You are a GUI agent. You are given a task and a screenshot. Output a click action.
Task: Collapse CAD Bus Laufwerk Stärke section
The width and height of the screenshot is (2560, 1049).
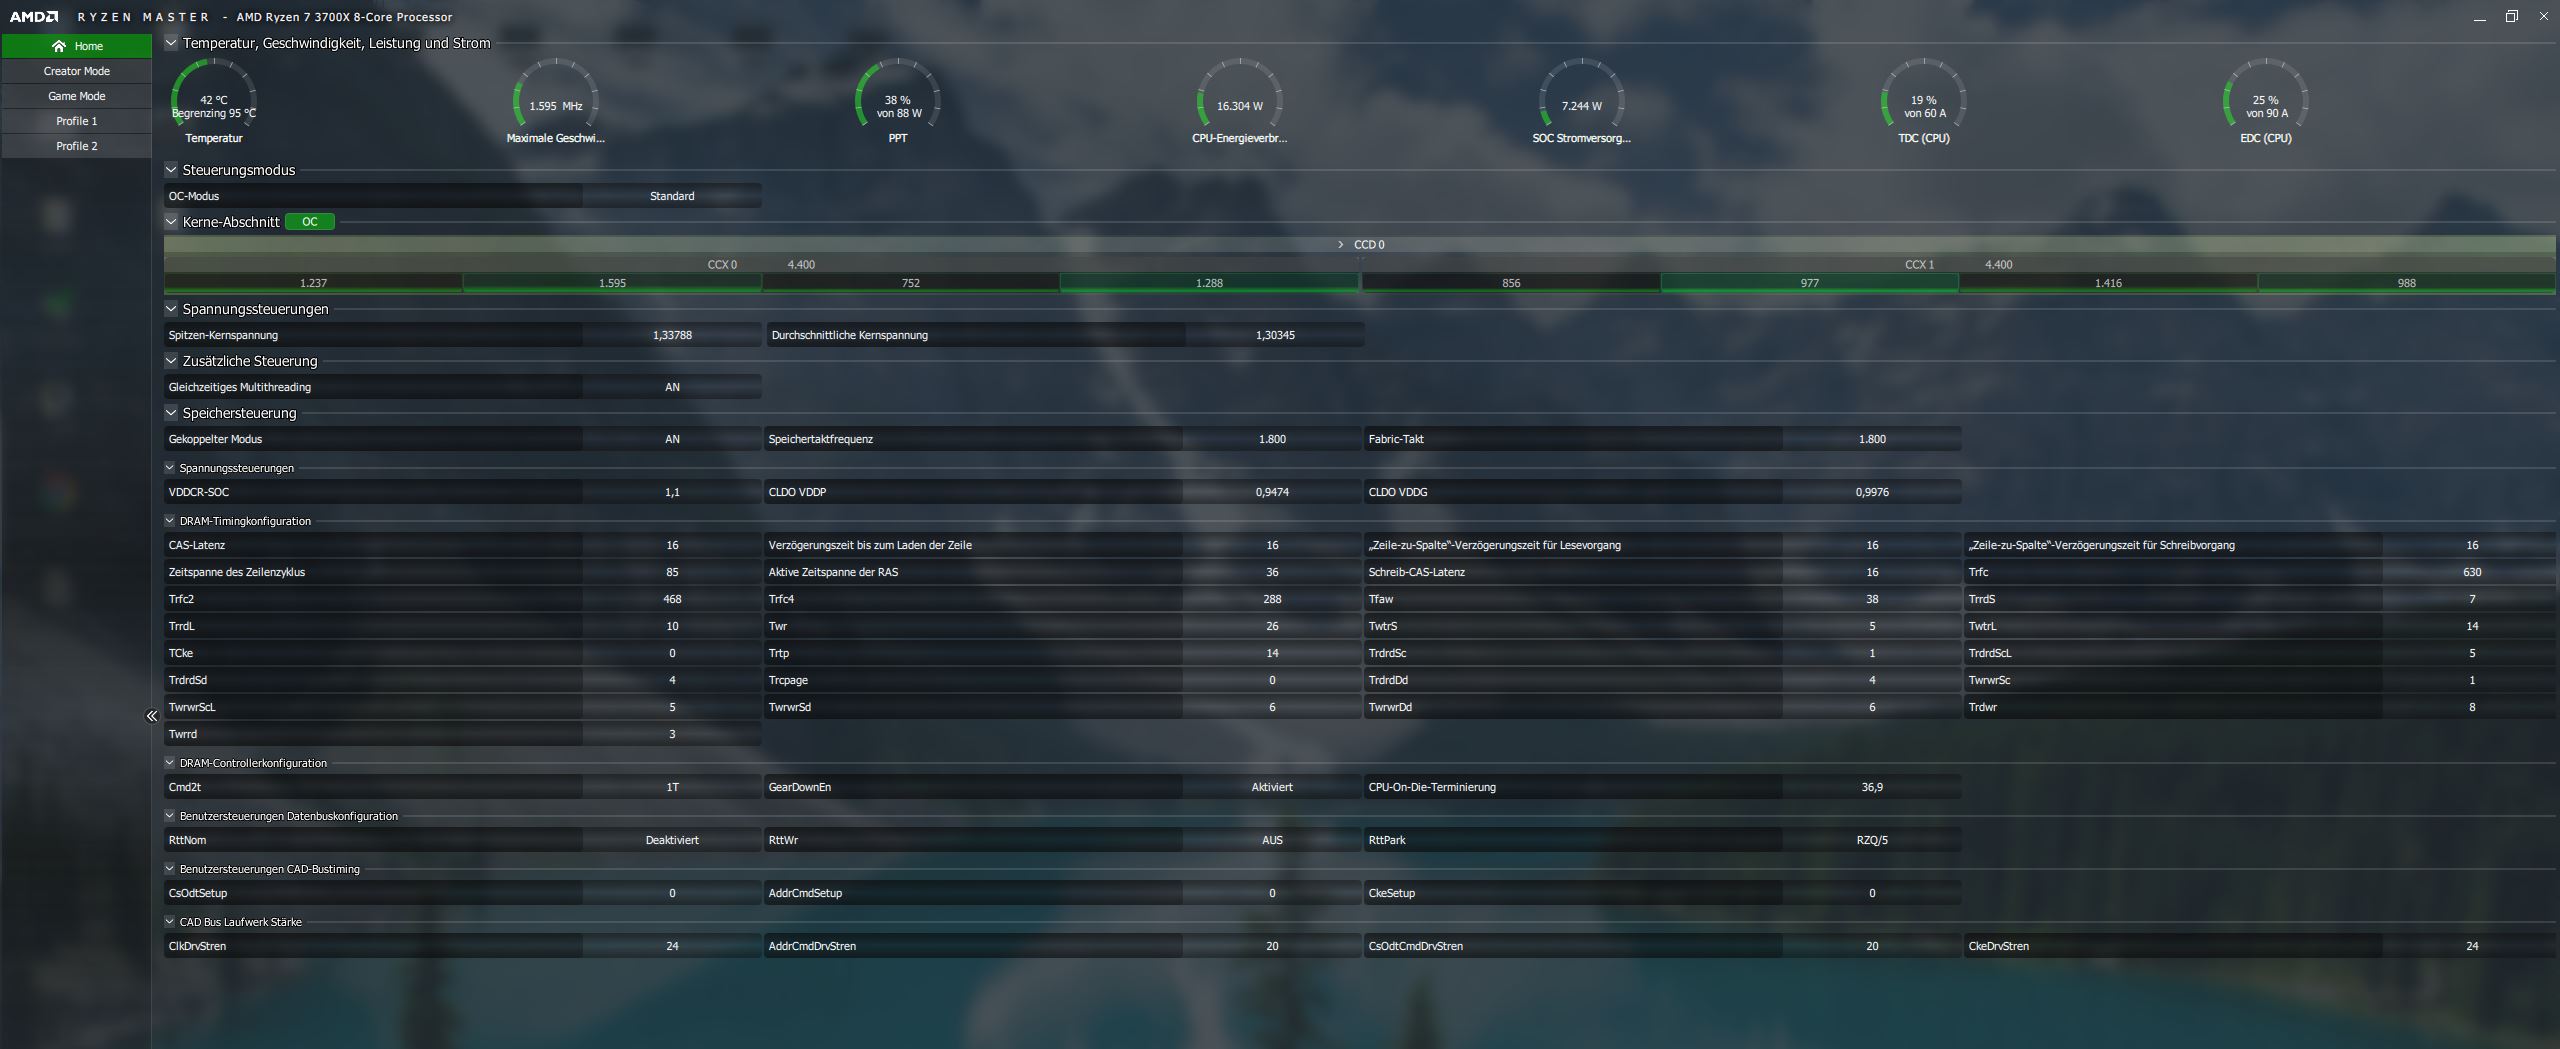[170, 922]
